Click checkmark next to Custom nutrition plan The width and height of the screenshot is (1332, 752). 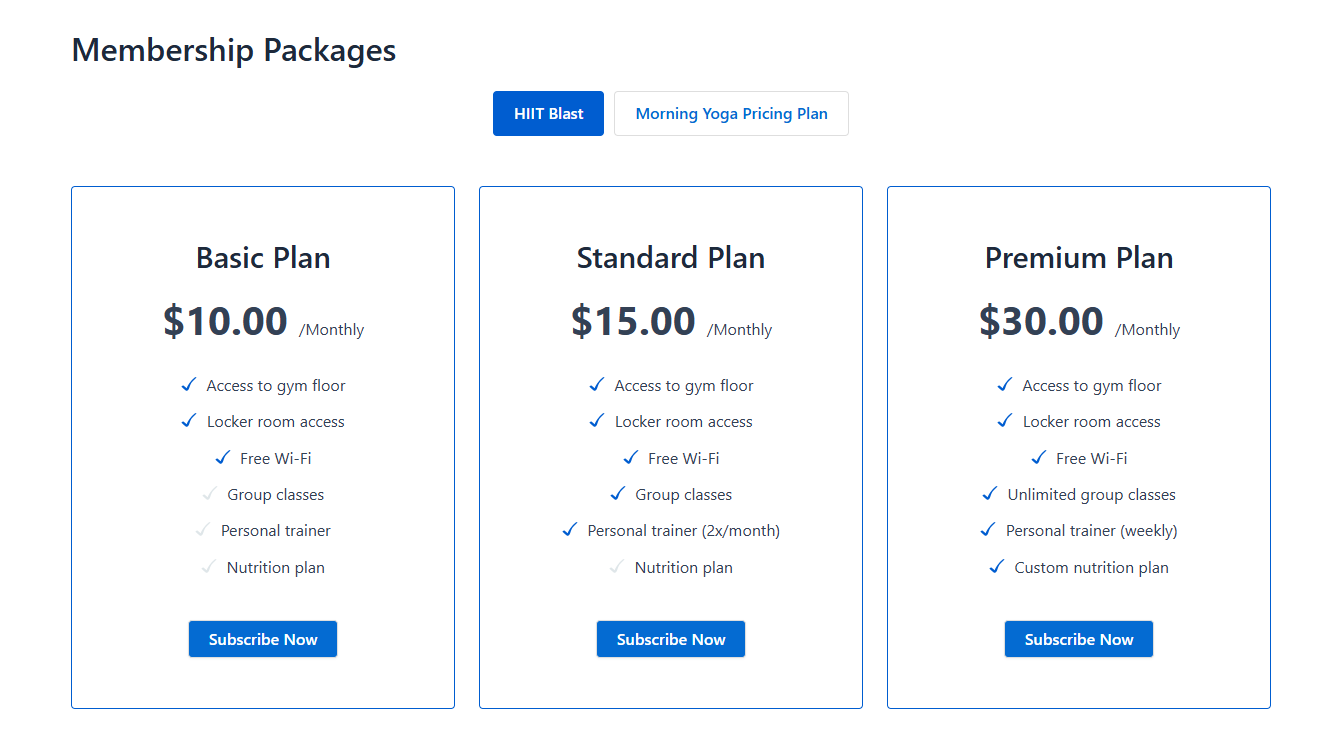[997, 567]
